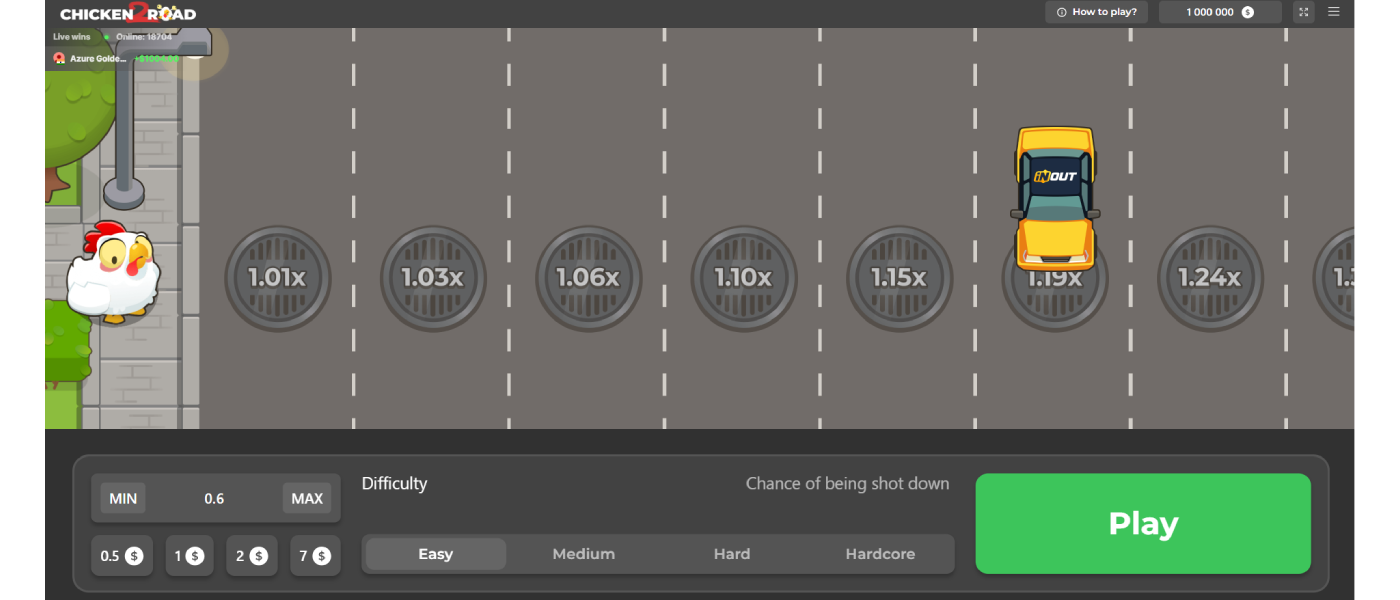Open the hamburger menu
Screen dimensions: 1400x600
click(x=1333, y=12)
